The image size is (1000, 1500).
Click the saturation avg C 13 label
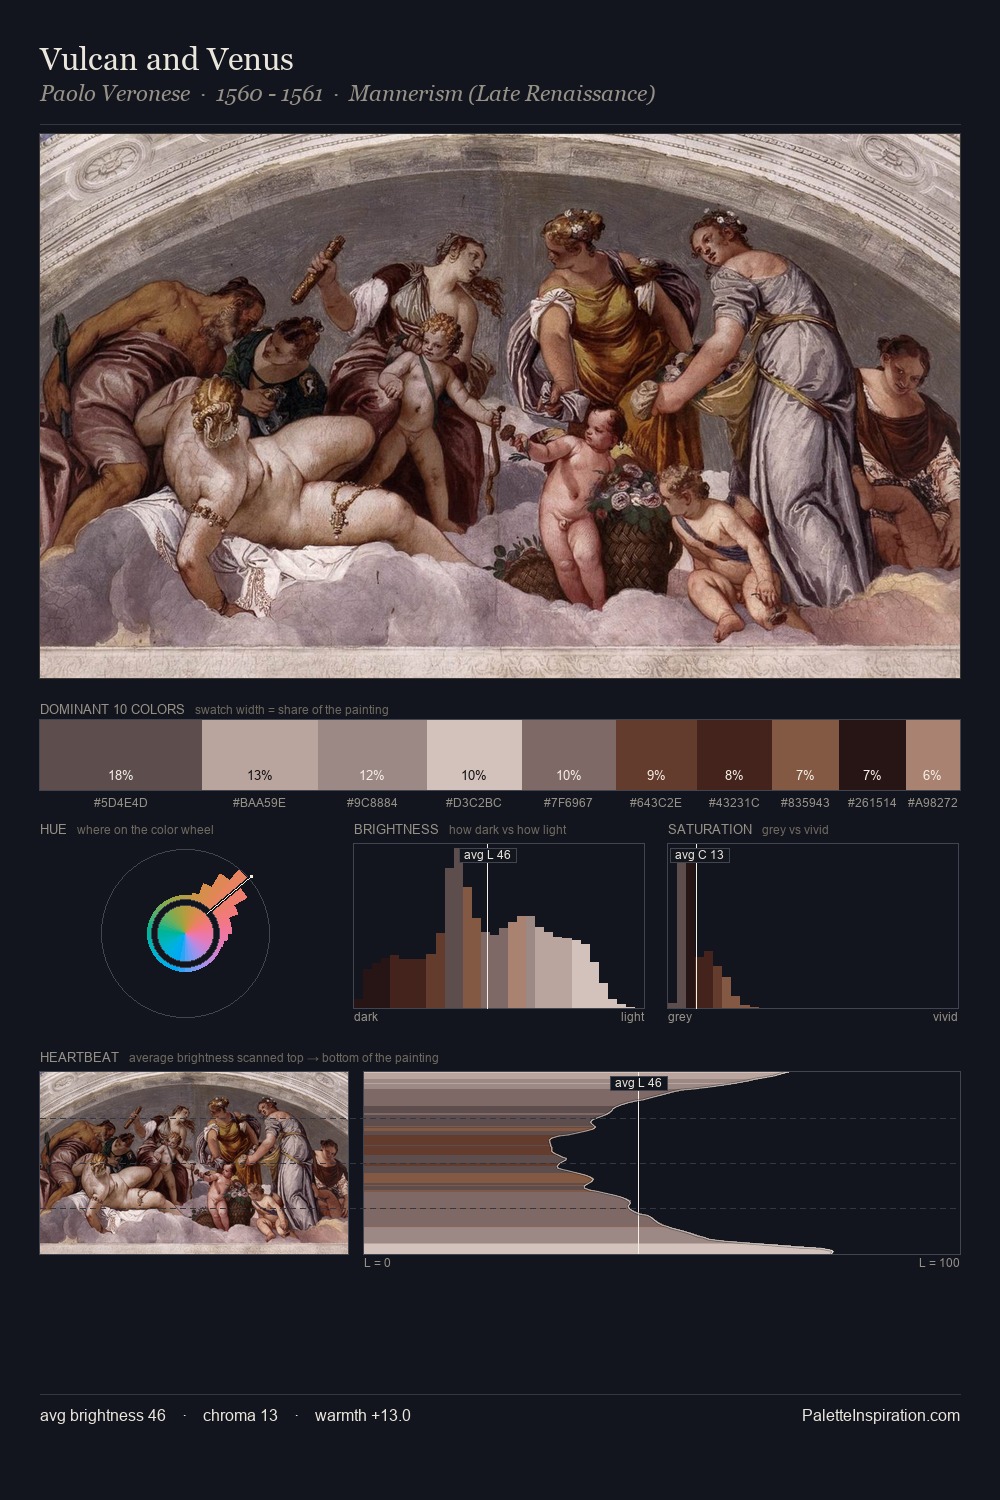[x=699, y=855]
